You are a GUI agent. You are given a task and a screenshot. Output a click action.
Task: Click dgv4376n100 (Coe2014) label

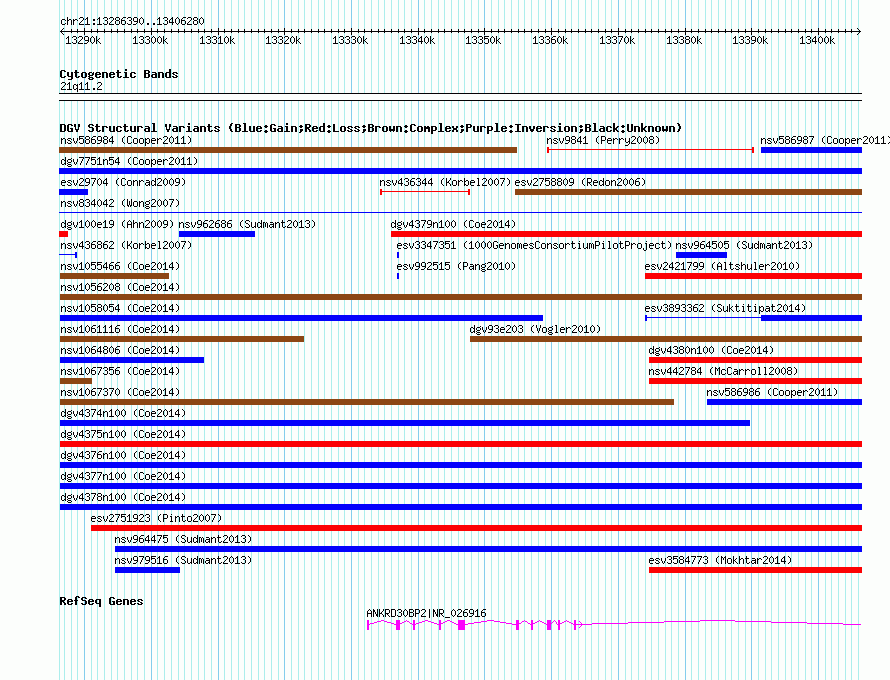click(x=123, y=455)
